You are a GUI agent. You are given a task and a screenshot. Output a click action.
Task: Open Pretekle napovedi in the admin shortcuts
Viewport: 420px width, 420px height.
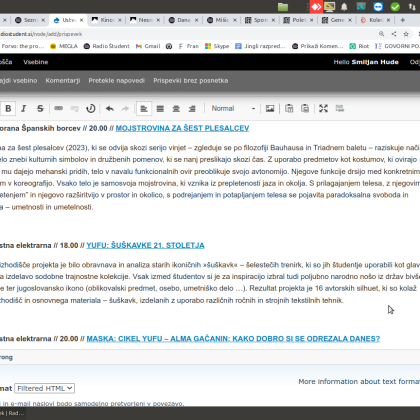coord(116,81)
